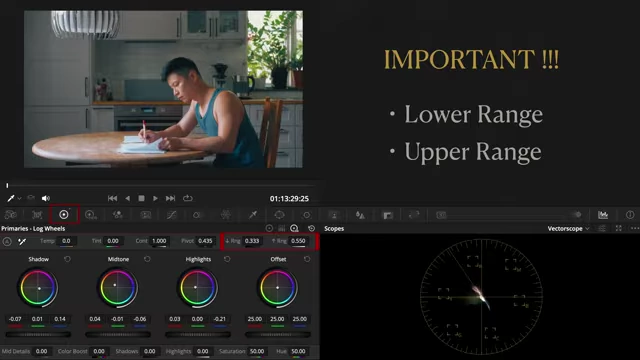640x360 pixels.
Task: Open the Camera Raw palette
Action: click(x=11, y=215)
